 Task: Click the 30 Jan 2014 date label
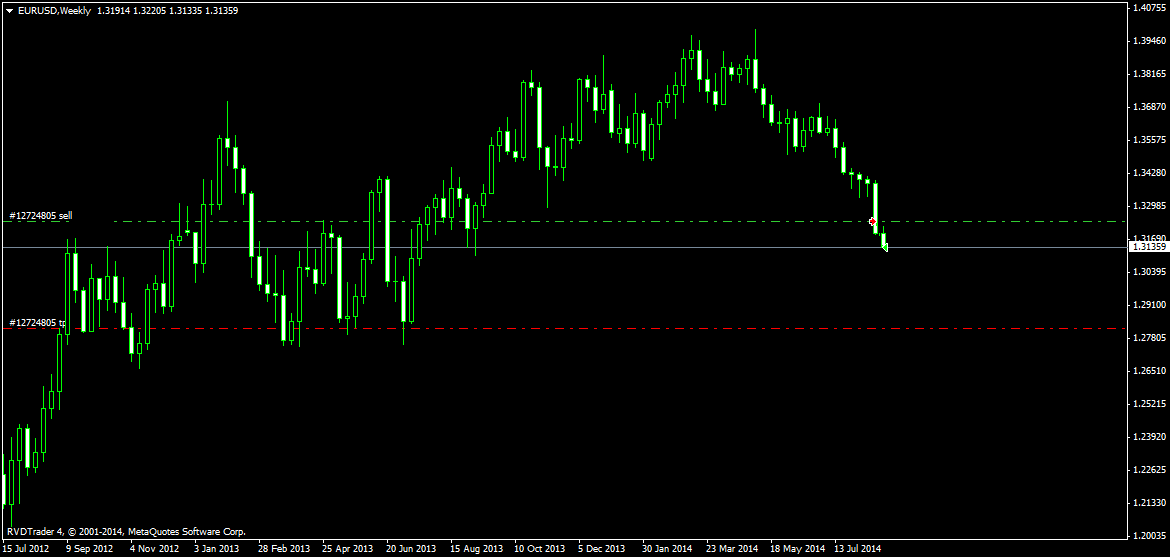point(668,548)
